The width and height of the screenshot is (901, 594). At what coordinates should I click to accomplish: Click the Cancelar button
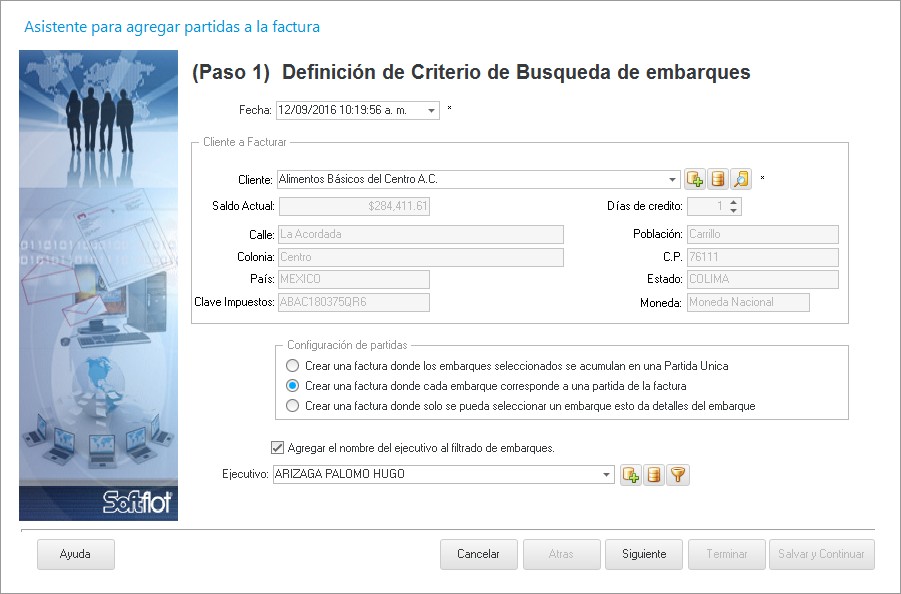pos(478,554)
